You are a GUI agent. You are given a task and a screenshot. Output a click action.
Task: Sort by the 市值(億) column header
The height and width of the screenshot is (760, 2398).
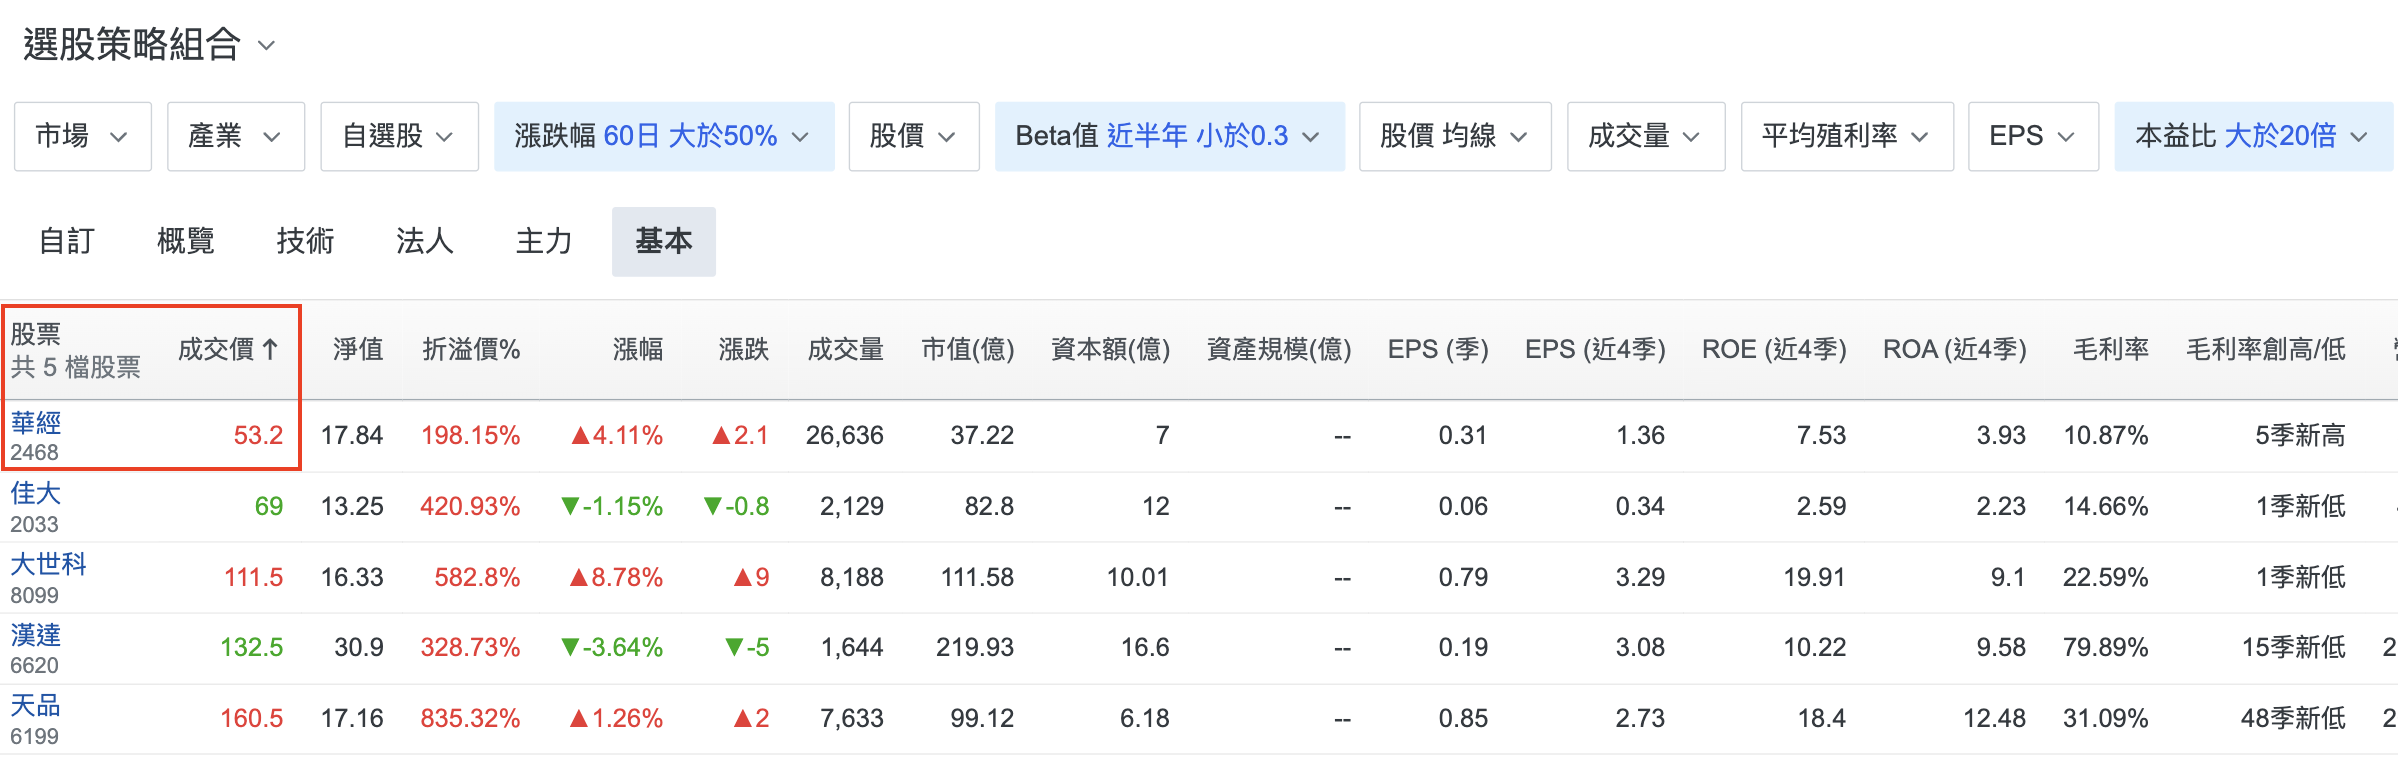point(968,350)
